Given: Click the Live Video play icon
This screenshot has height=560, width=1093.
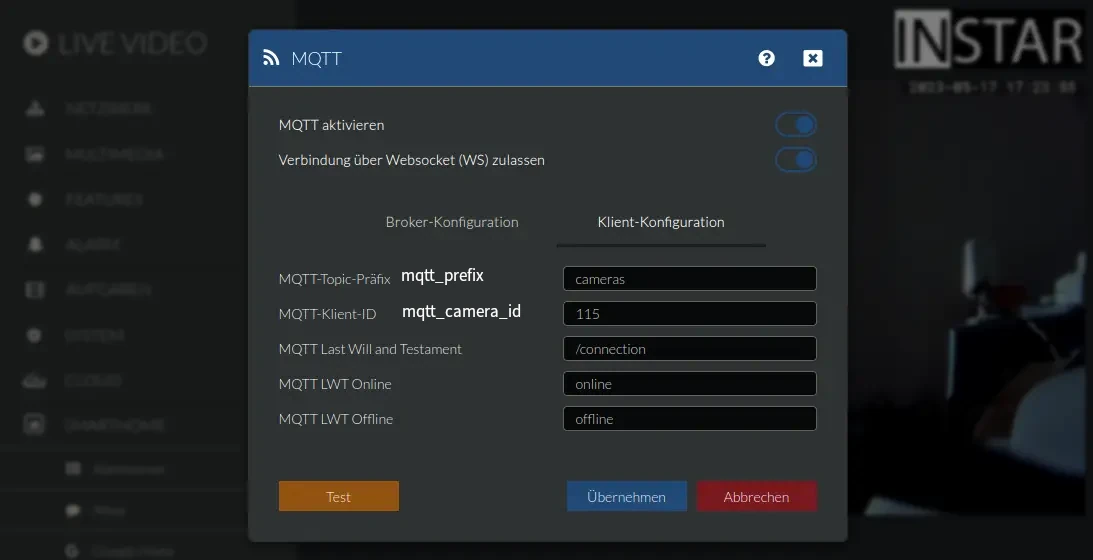Looking at the screenshot, I should point(36,44).
